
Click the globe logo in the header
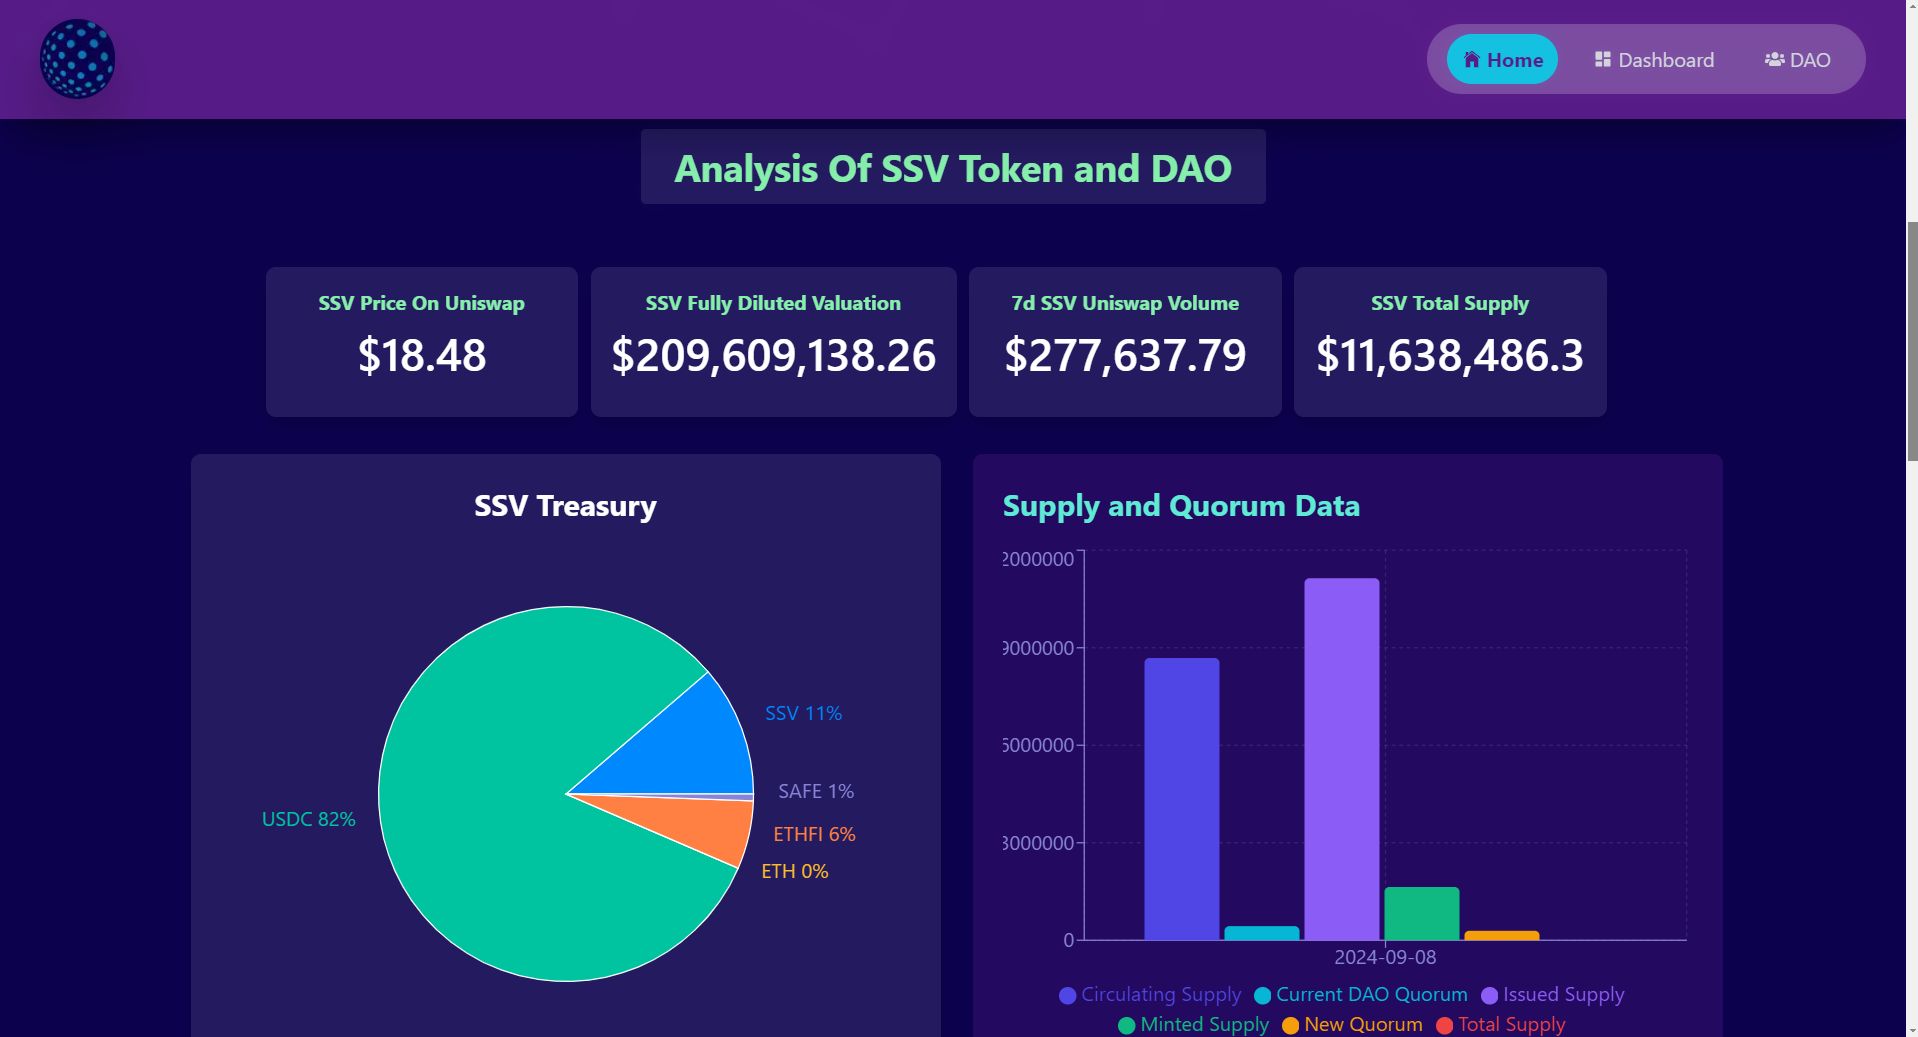pyautogui.click(x=77, y=59)
